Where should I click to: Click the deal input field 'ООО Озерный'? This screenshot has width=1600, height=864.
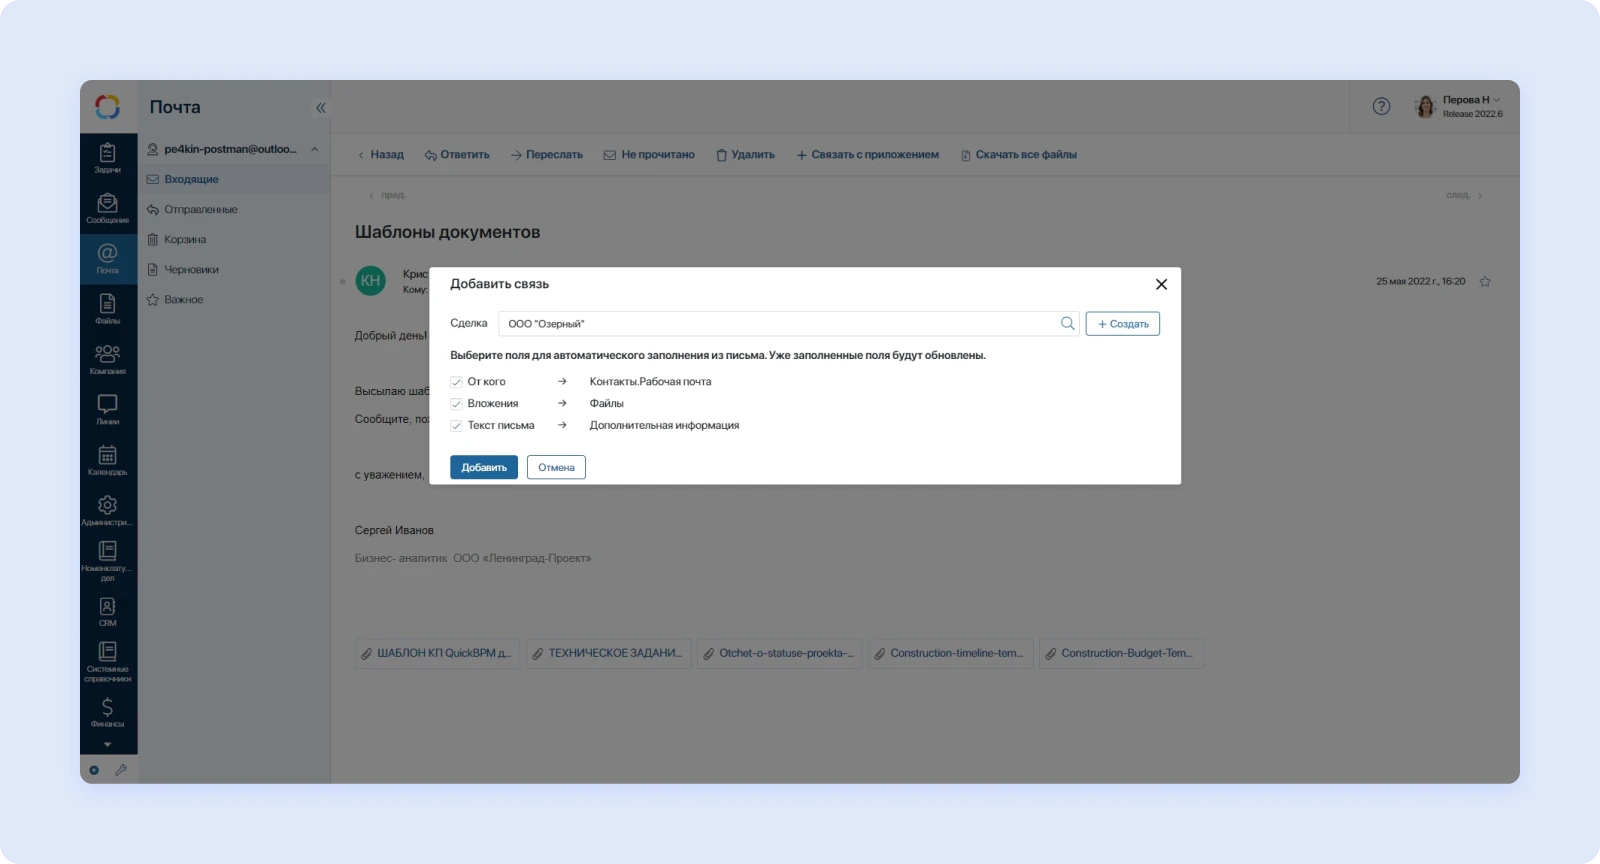[x=780, y=324]
